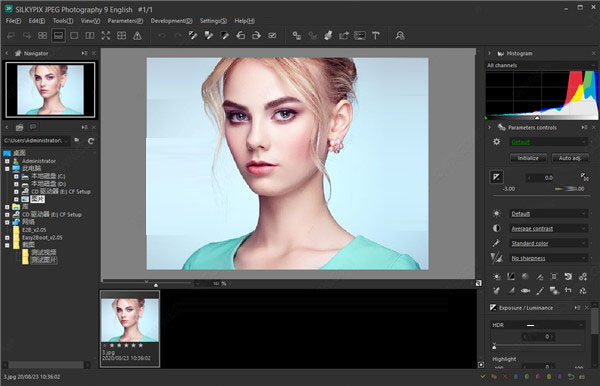The height and width of the screenshot is (386, 600).
Task: Select the white balance sun icon
Action: (497, 213)
